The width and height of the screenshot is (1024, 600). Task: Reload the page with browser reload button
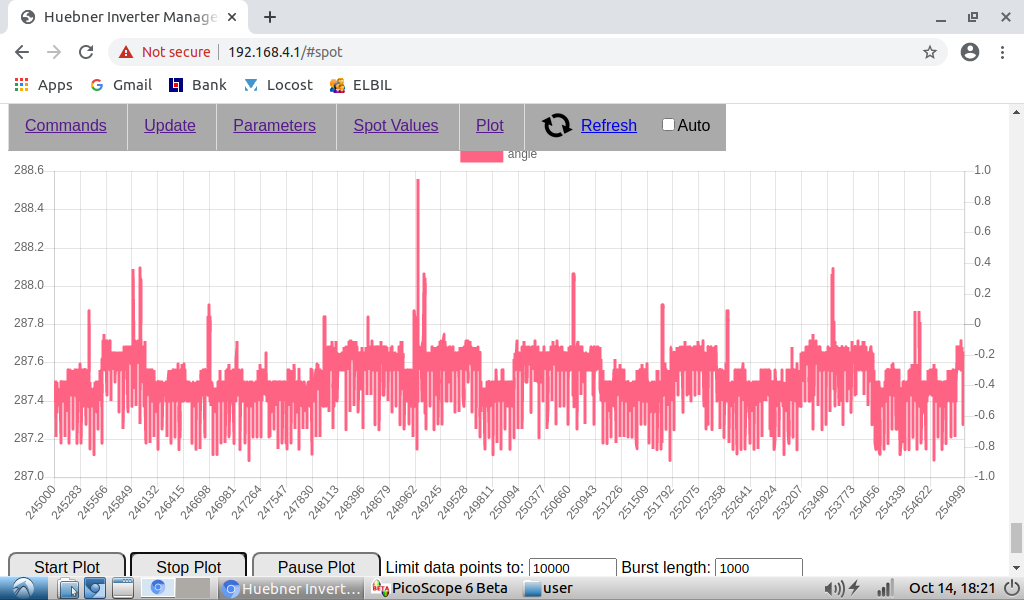tap(86, 52)
